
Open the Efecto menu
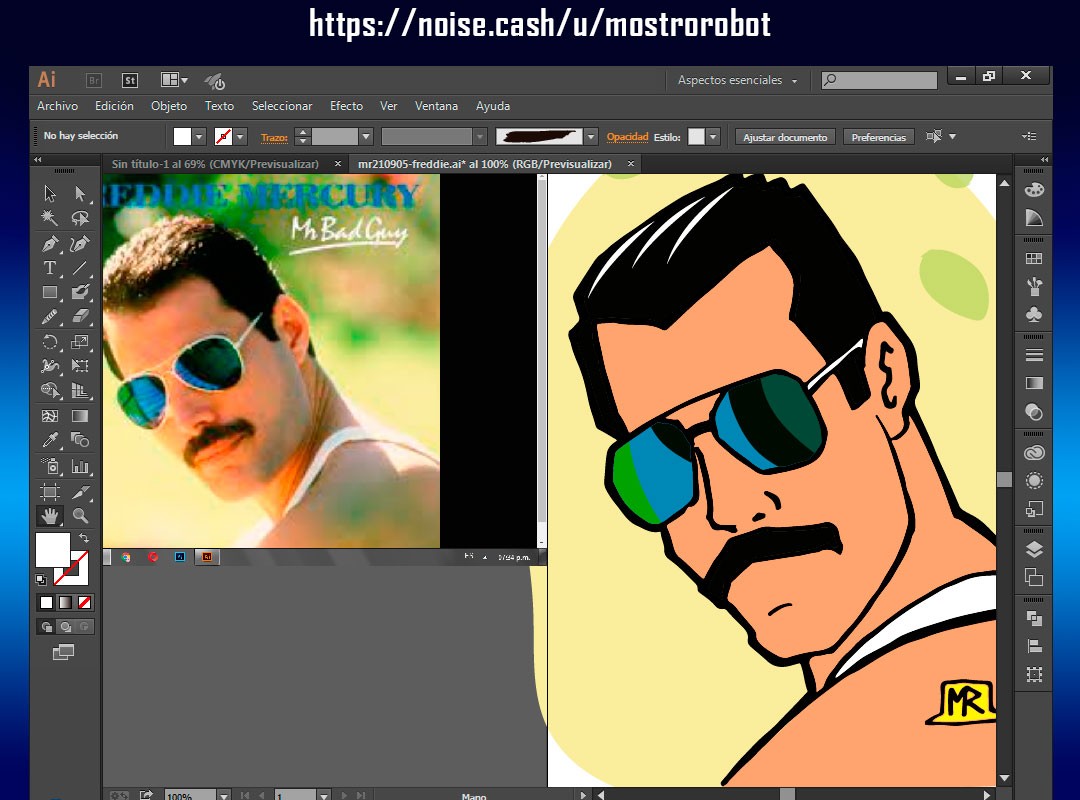346,106
